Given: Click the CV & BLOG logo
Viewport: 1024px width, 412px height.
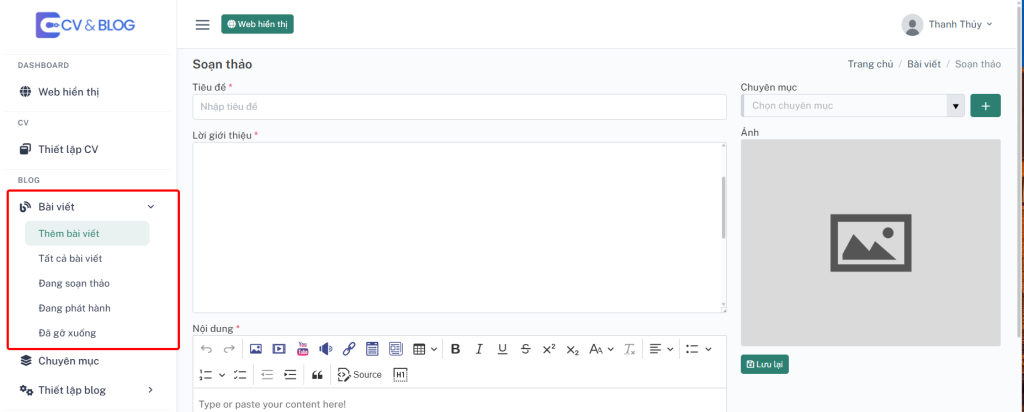Looking at the screenshot, I should click(x=85, y=25).
